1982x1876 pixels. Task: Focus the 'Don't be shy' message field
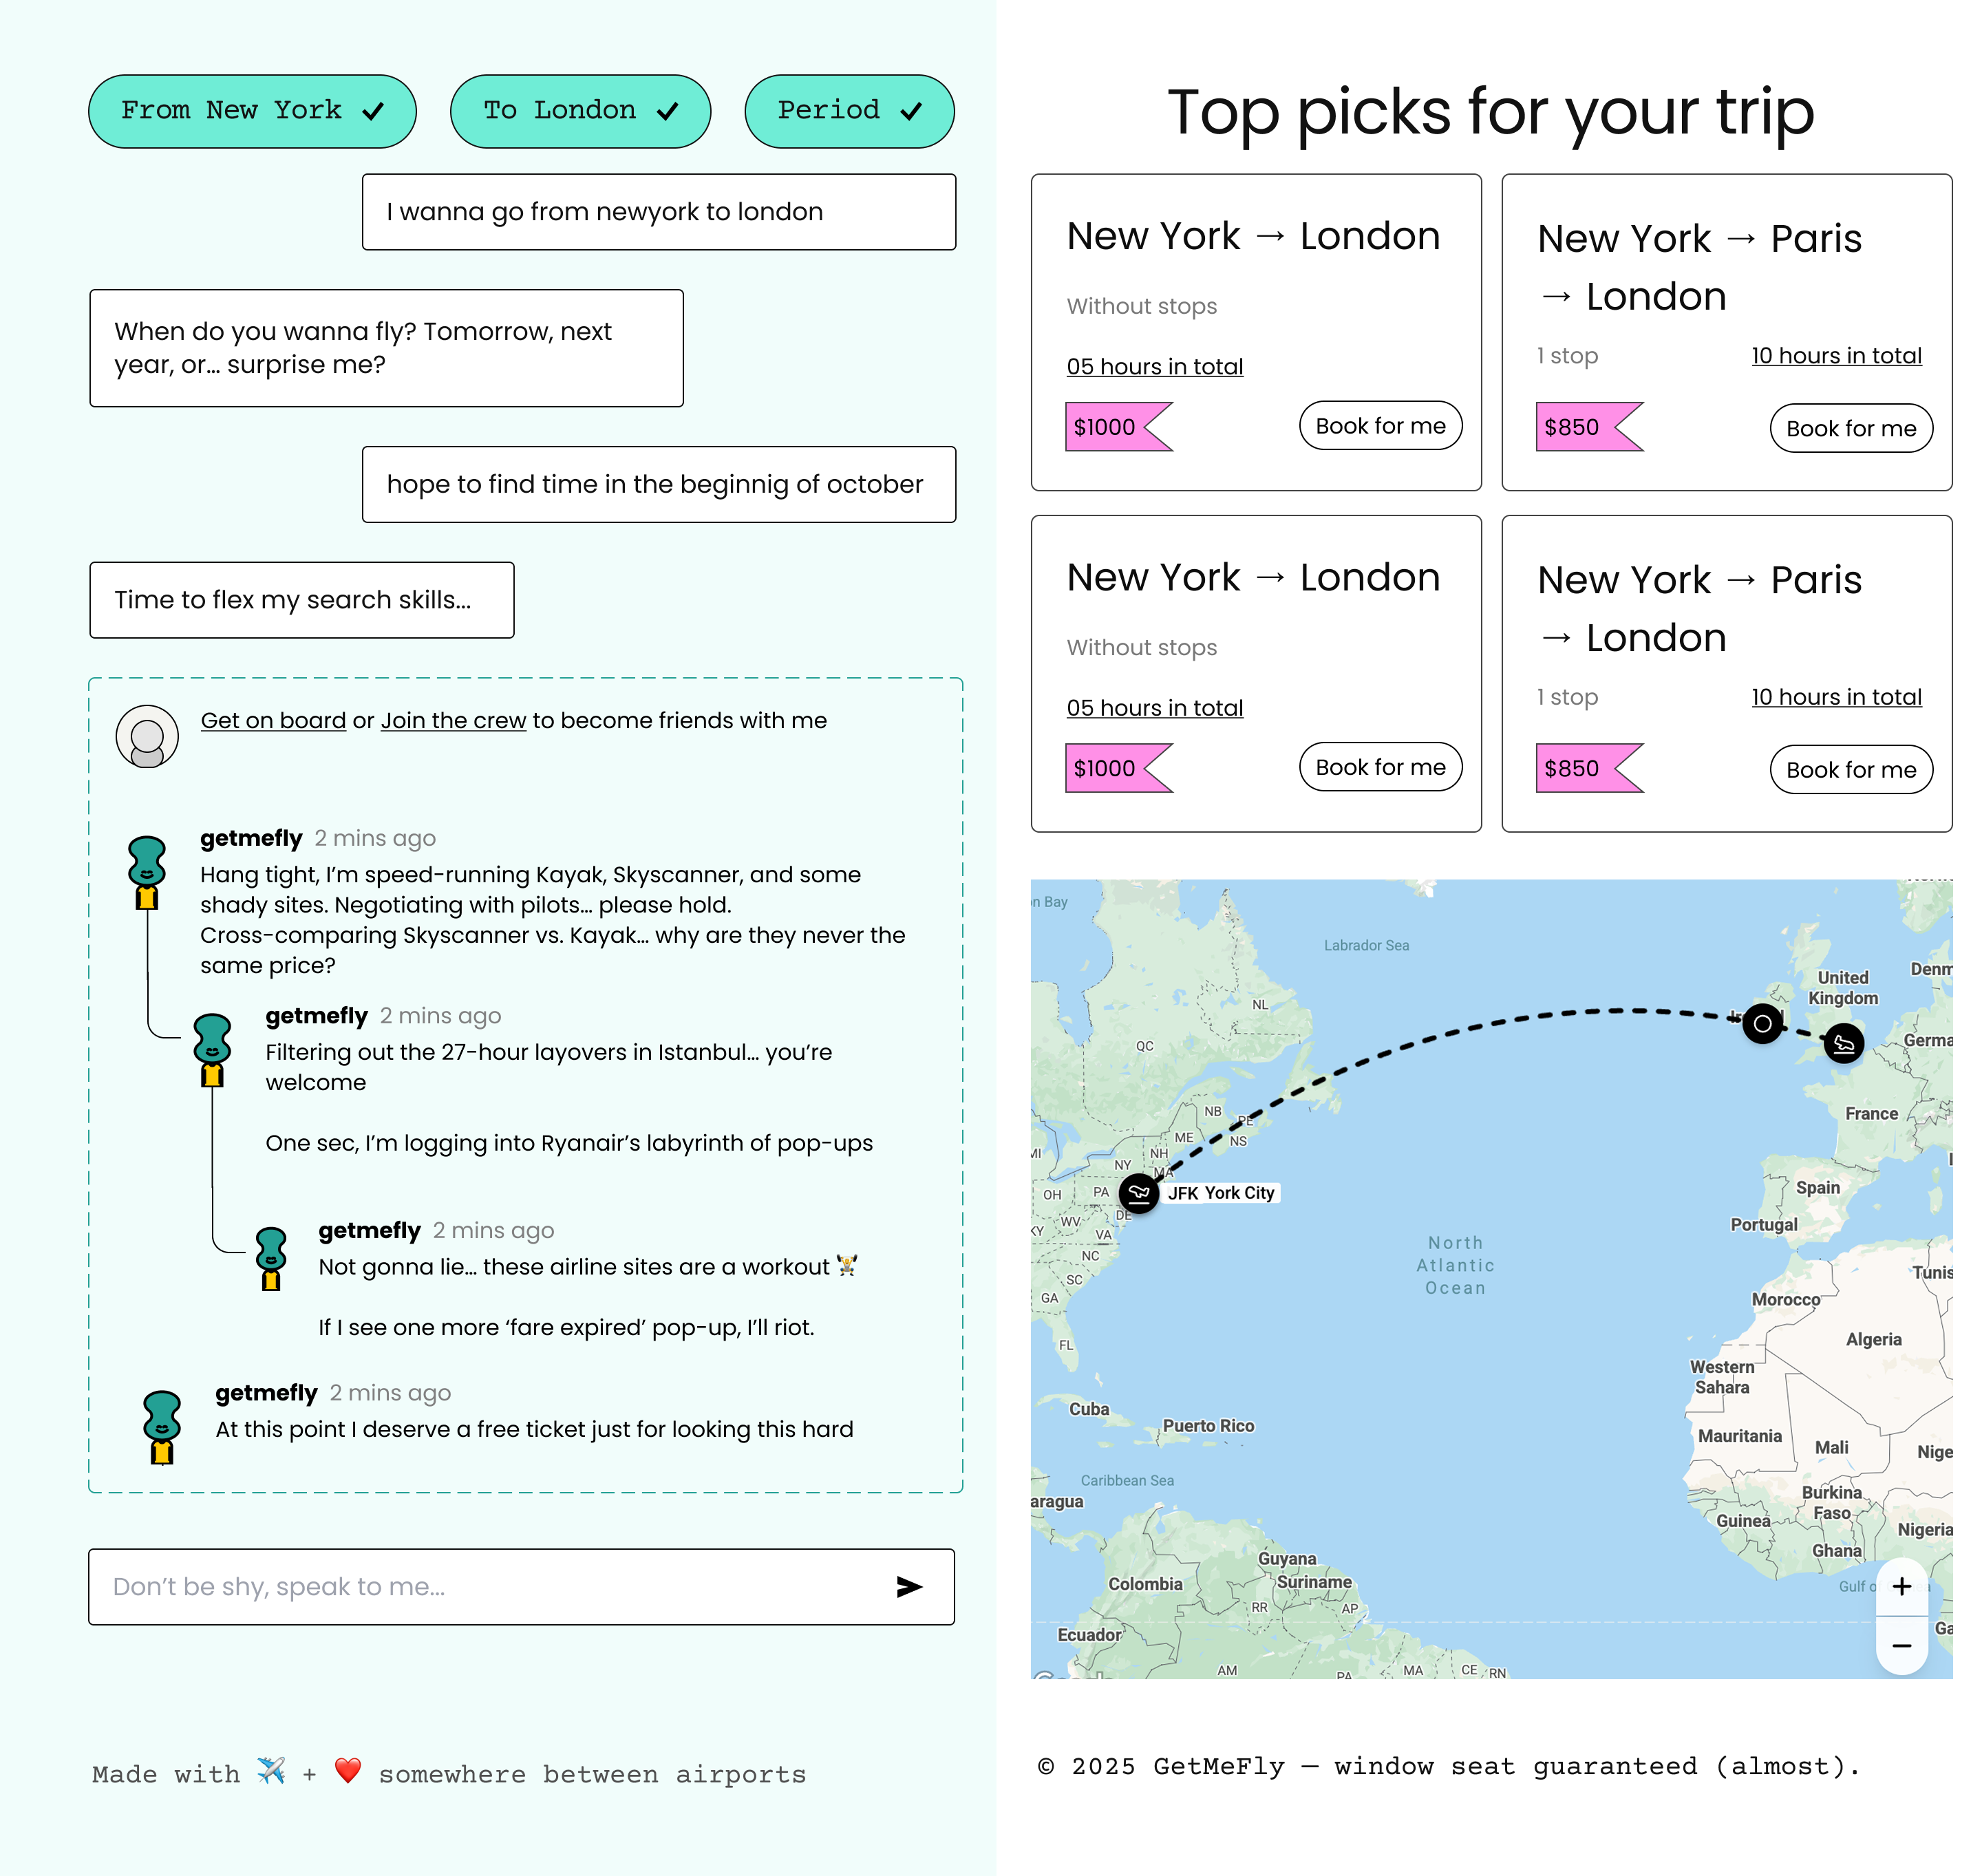click(490, 1587)
